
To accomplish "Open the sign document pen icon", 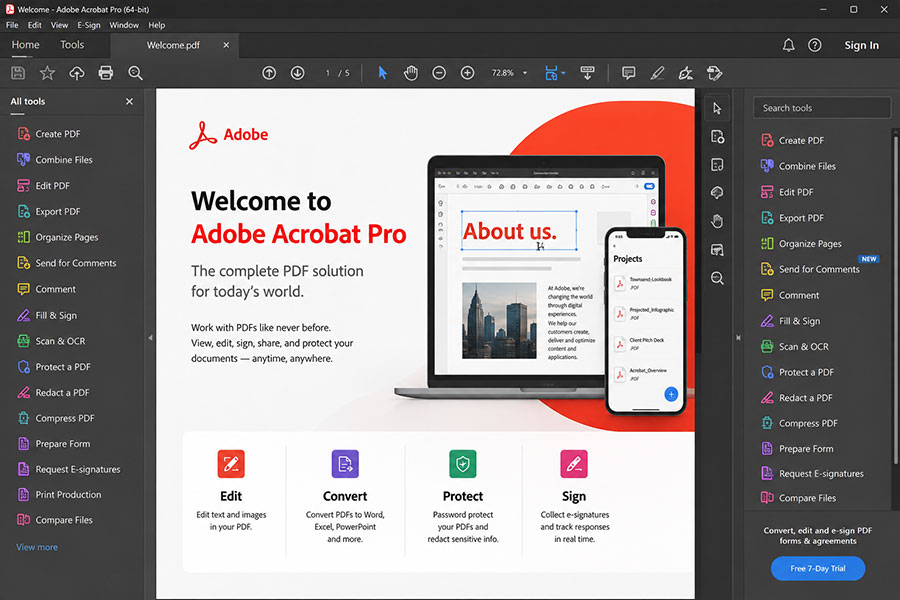I will point(685,73).
